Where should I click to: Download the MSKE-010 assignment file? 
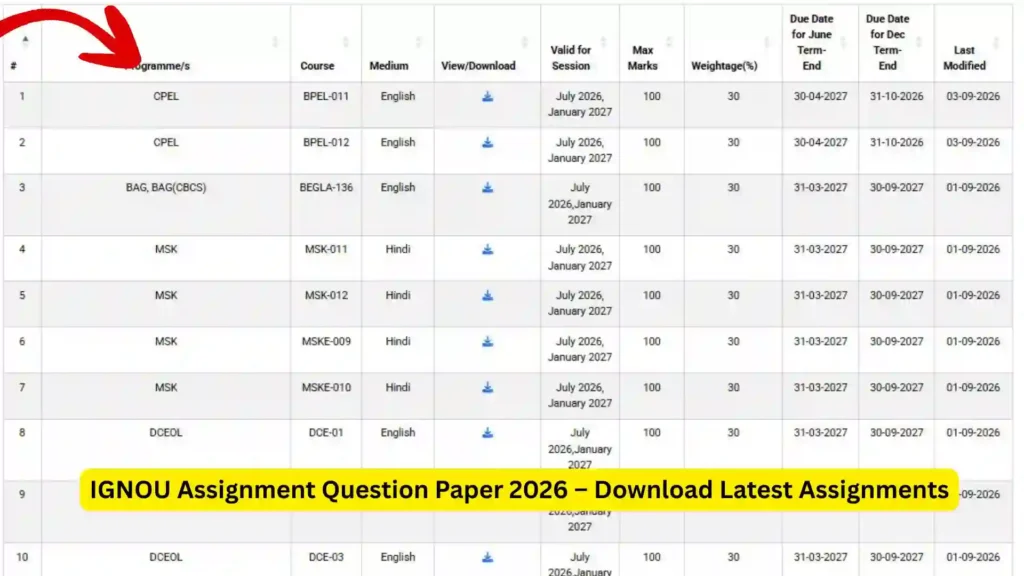pyautogui.click(x=487, y=387)
